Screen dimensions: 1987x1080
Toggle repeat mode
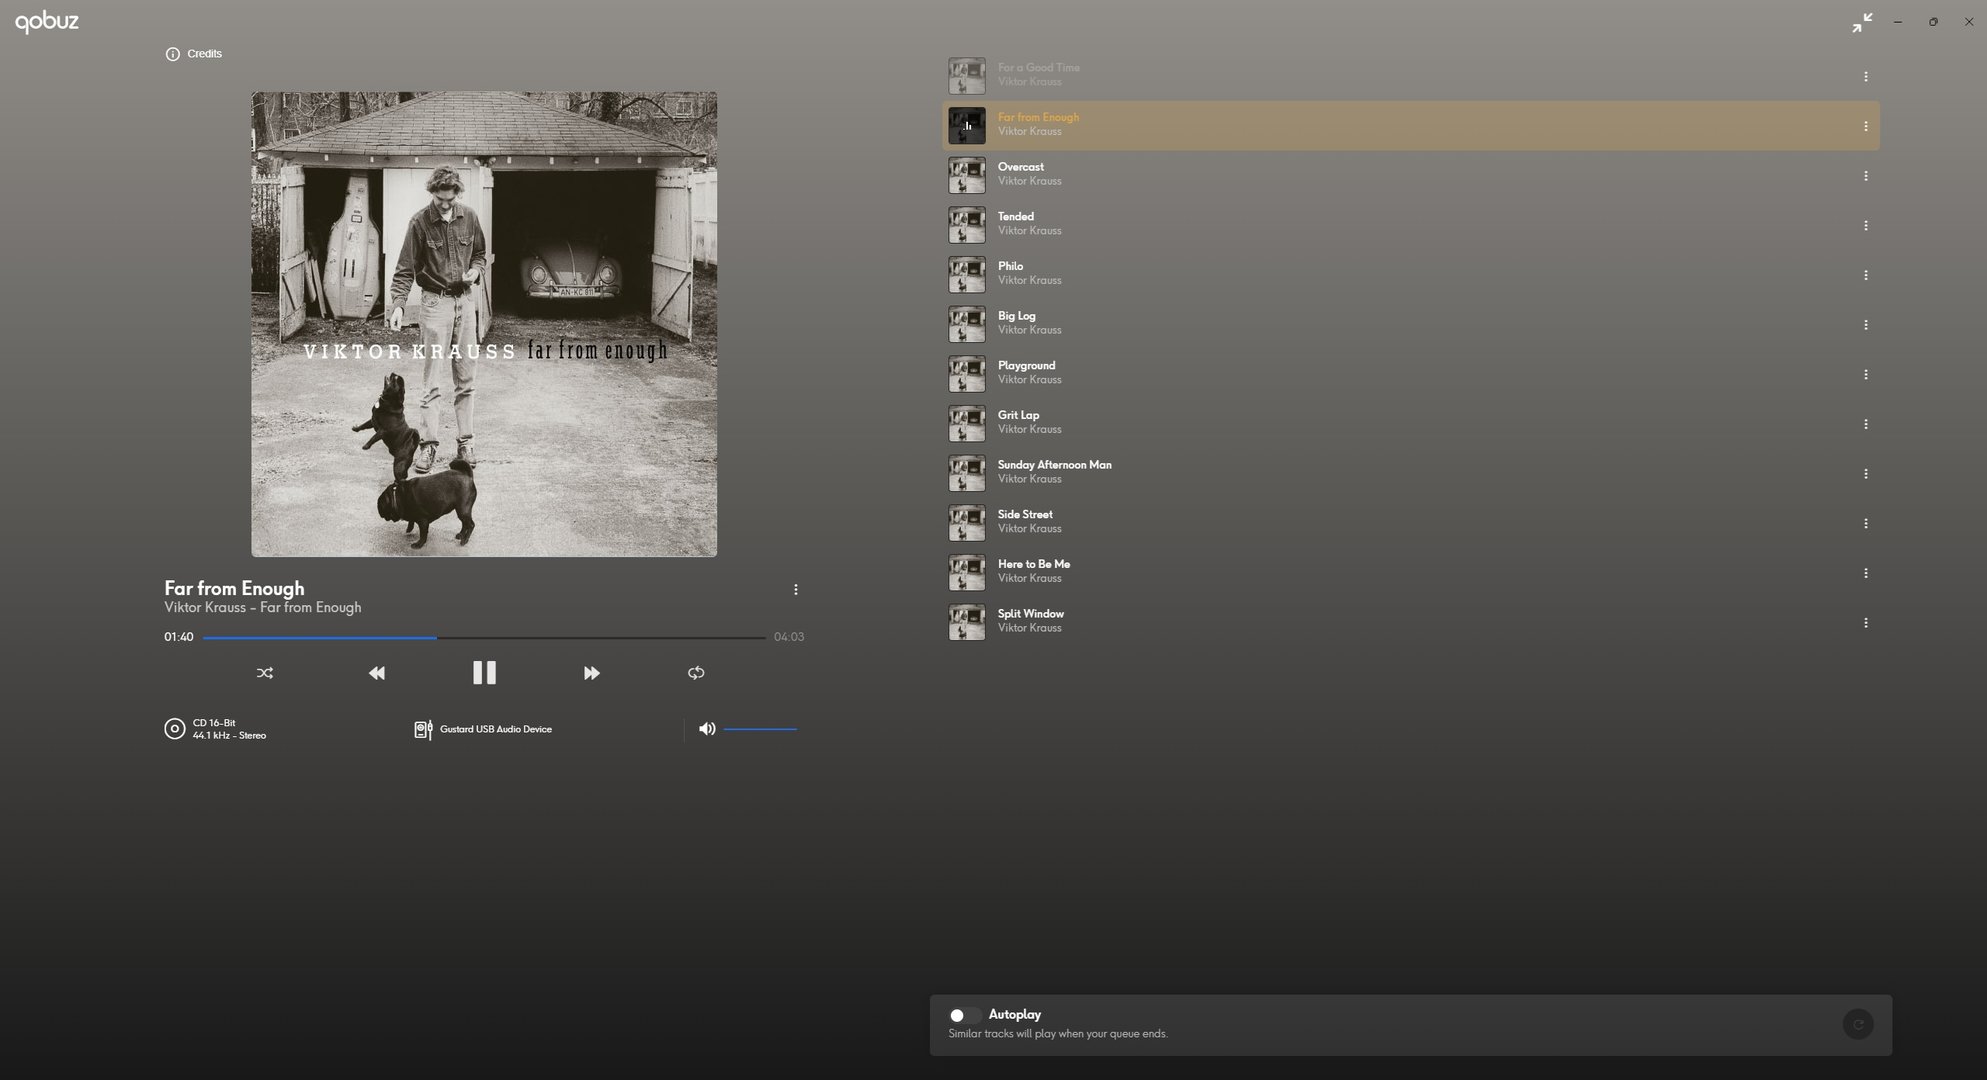[696, 673]
